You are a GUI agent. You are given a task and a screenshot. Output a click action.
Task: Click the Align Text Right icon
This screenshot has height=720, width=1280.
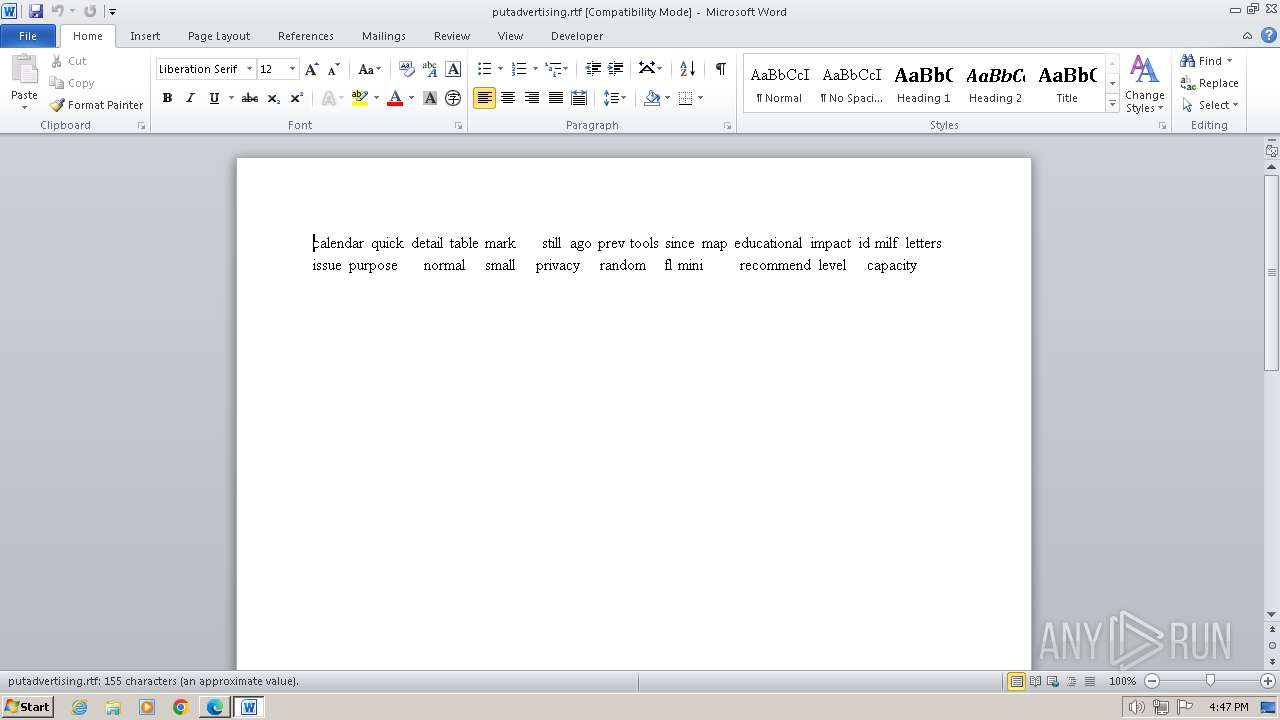pos(531,98)
